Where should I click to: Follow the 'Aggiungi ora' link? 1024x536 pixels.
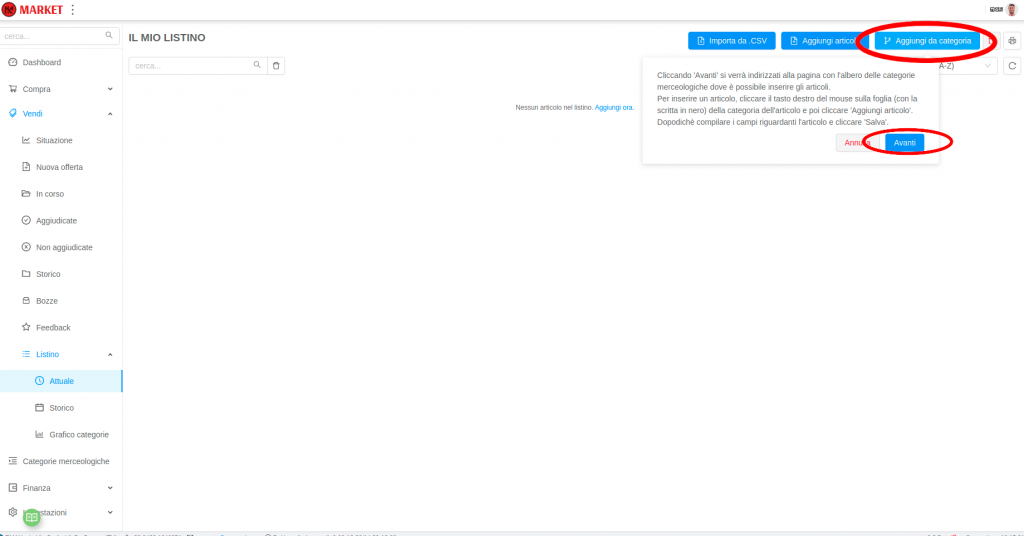click(x=614, y=107)
